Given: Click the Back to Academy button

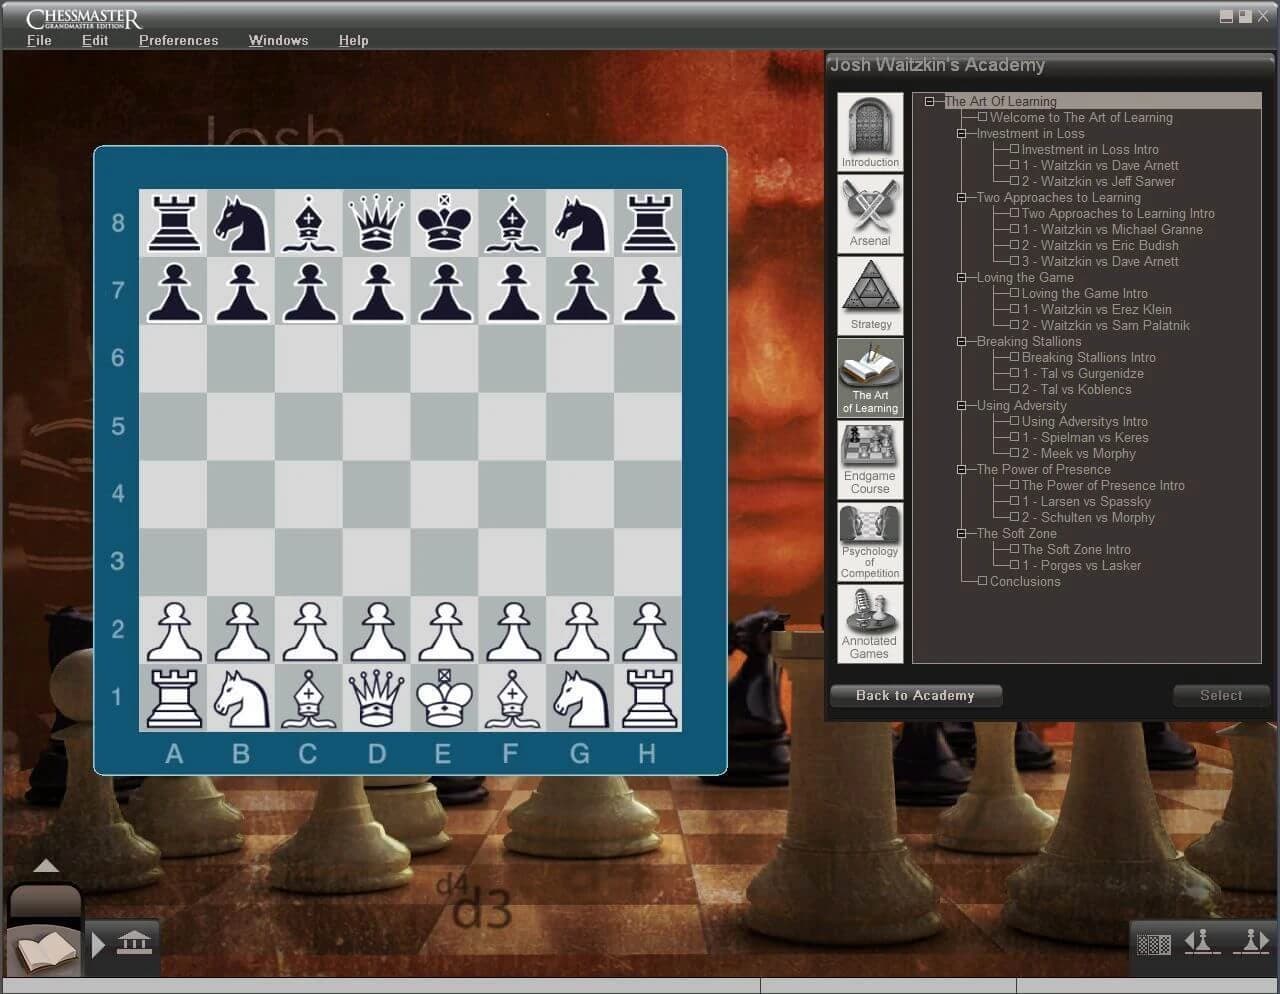Looking at the screenshot, I should coord(915,695).
